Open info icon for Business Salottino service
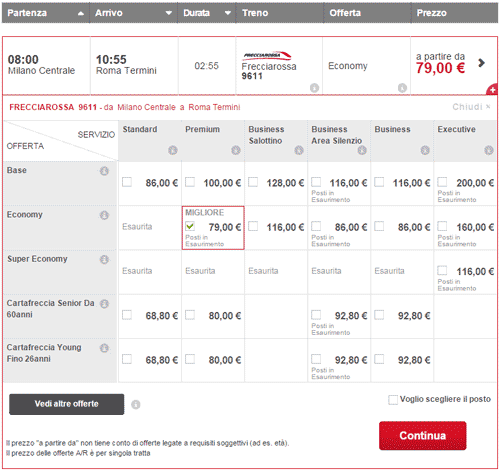This screenshot has width=500, height=471. point(299,150)
